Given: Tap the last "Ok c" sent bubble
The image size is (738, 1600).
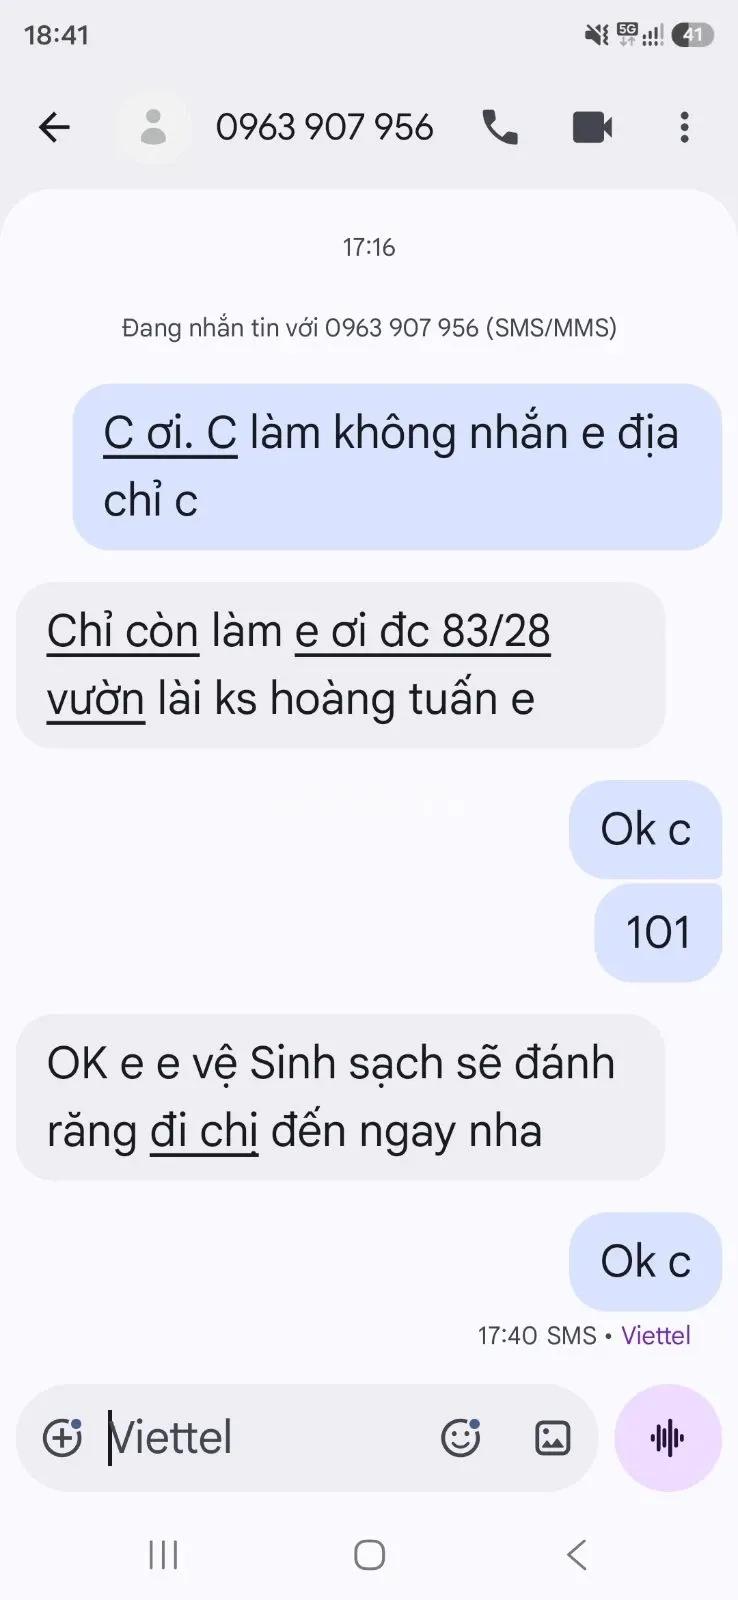Looking at the screenshot, I should (645, 1261).
